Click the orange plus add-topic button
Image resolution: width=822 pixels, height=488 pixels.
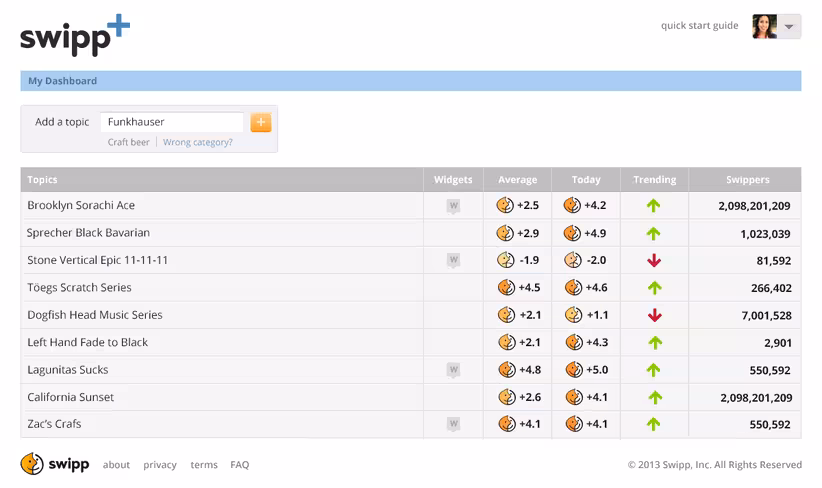(x=261, y=122)
